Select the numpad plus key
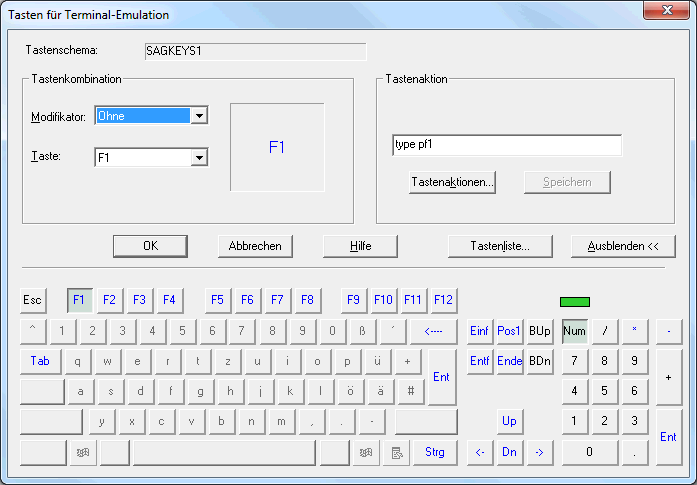The width and height of the screenshot is (697, 485). pos(669,377)
